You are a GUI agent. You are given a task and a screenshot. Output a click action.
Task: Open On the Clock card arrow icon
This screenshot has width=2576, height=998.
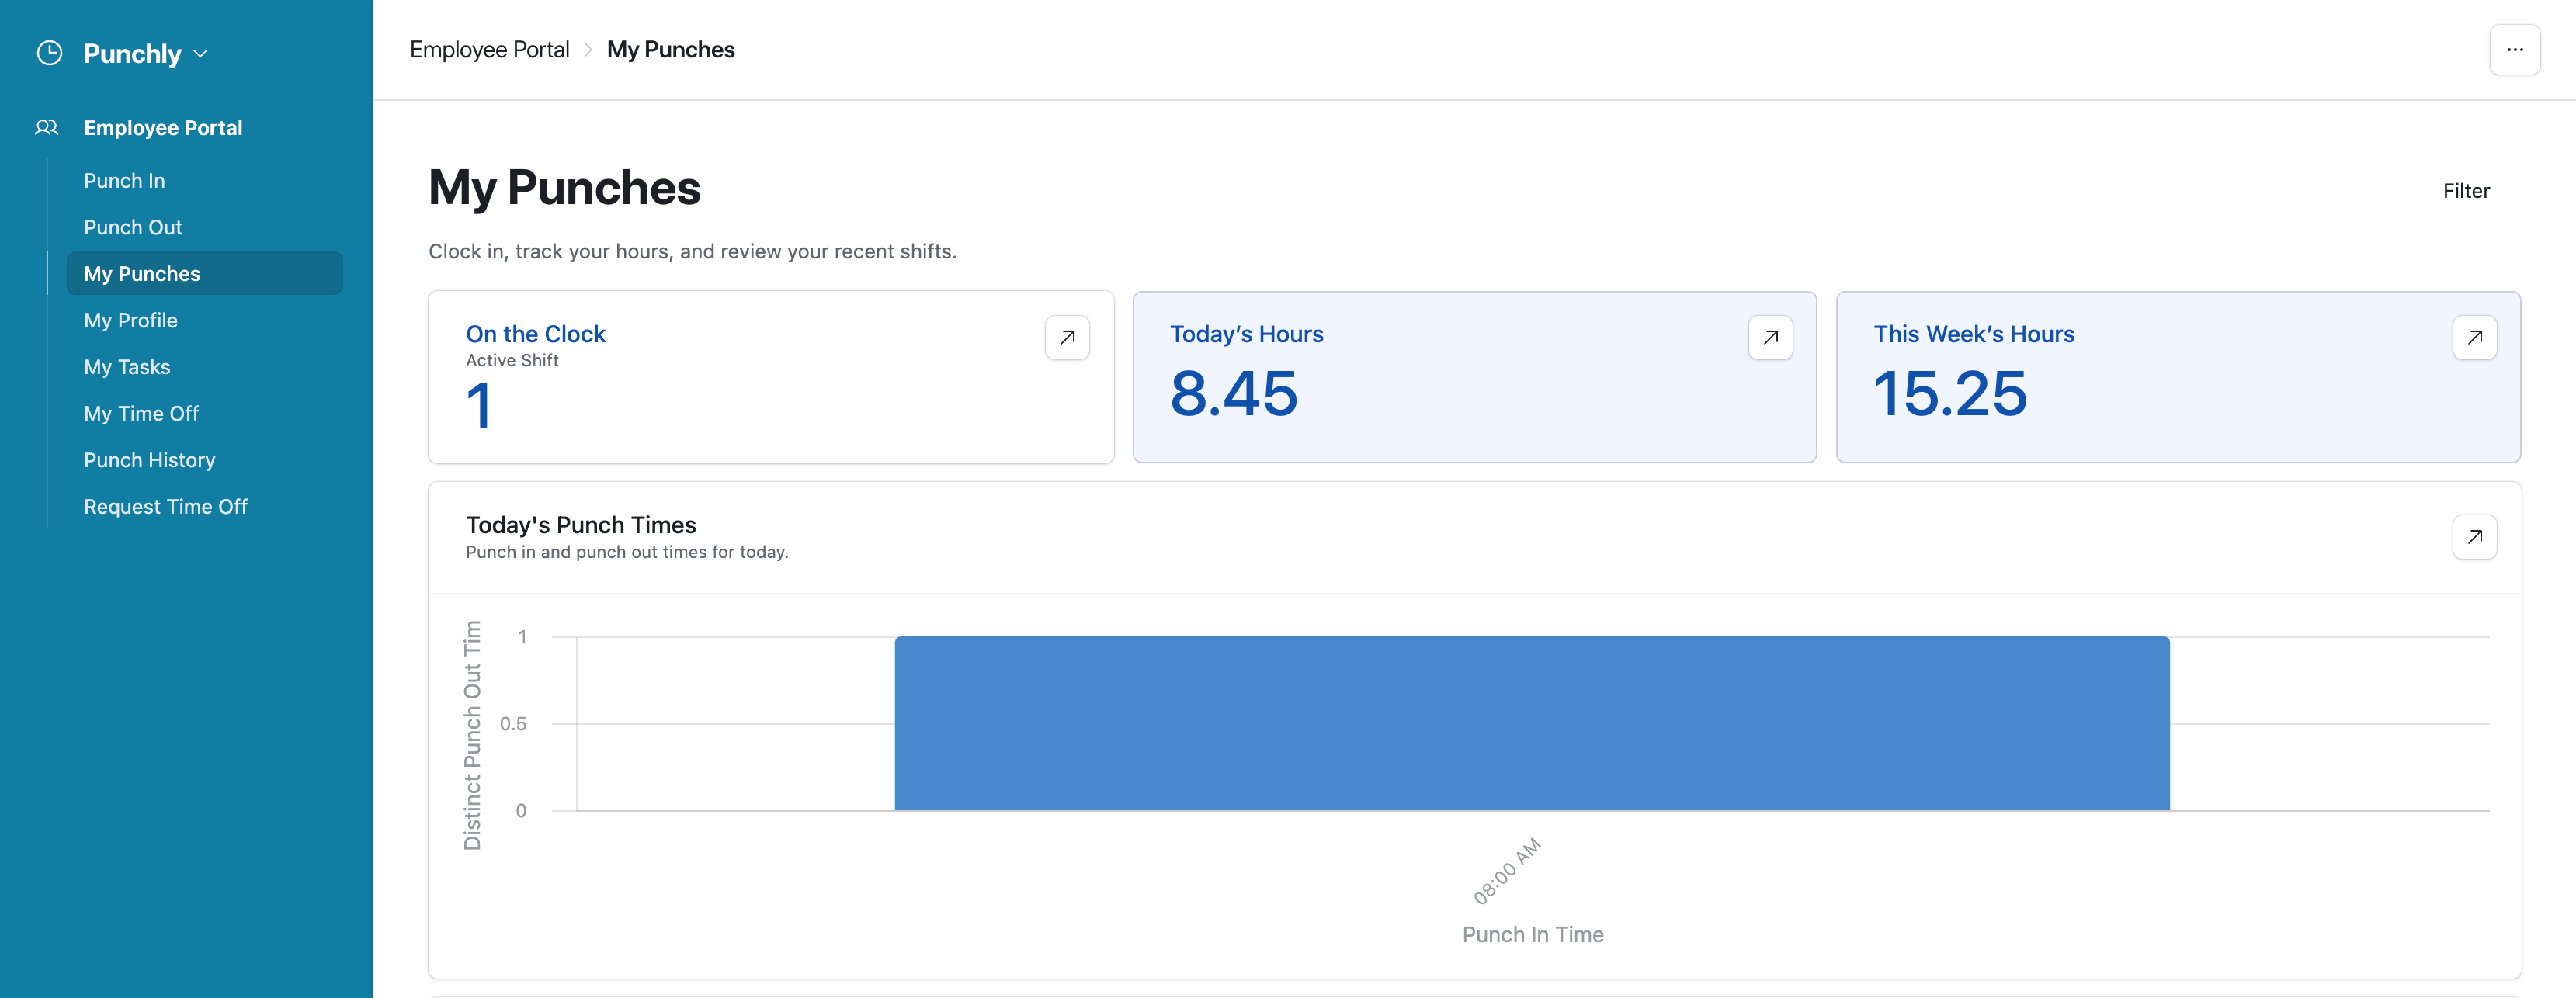(x=1067, y=337)
